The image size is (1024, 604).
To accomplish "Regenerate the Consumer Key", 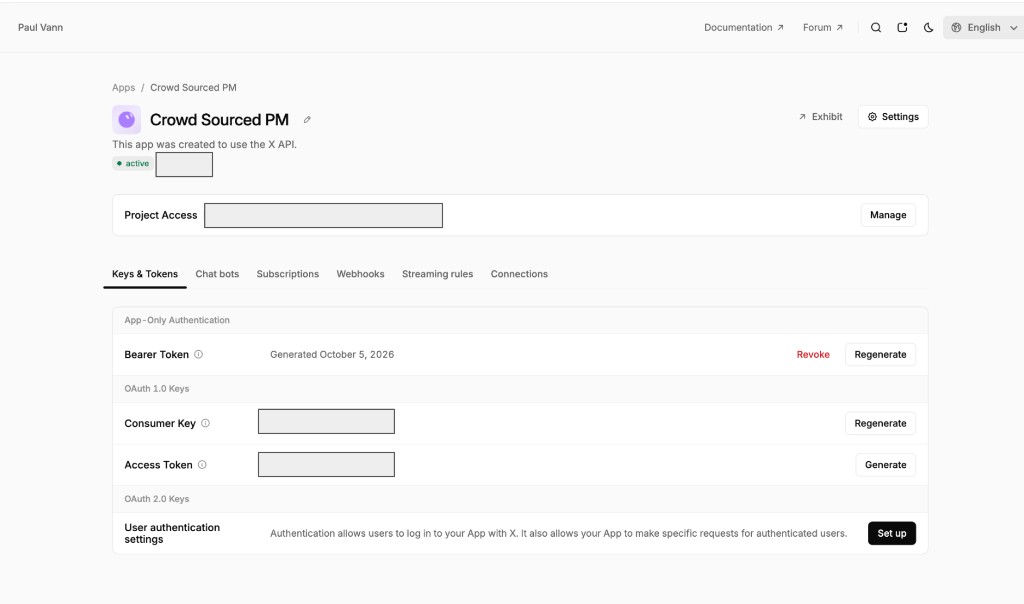I will (880, 423).
